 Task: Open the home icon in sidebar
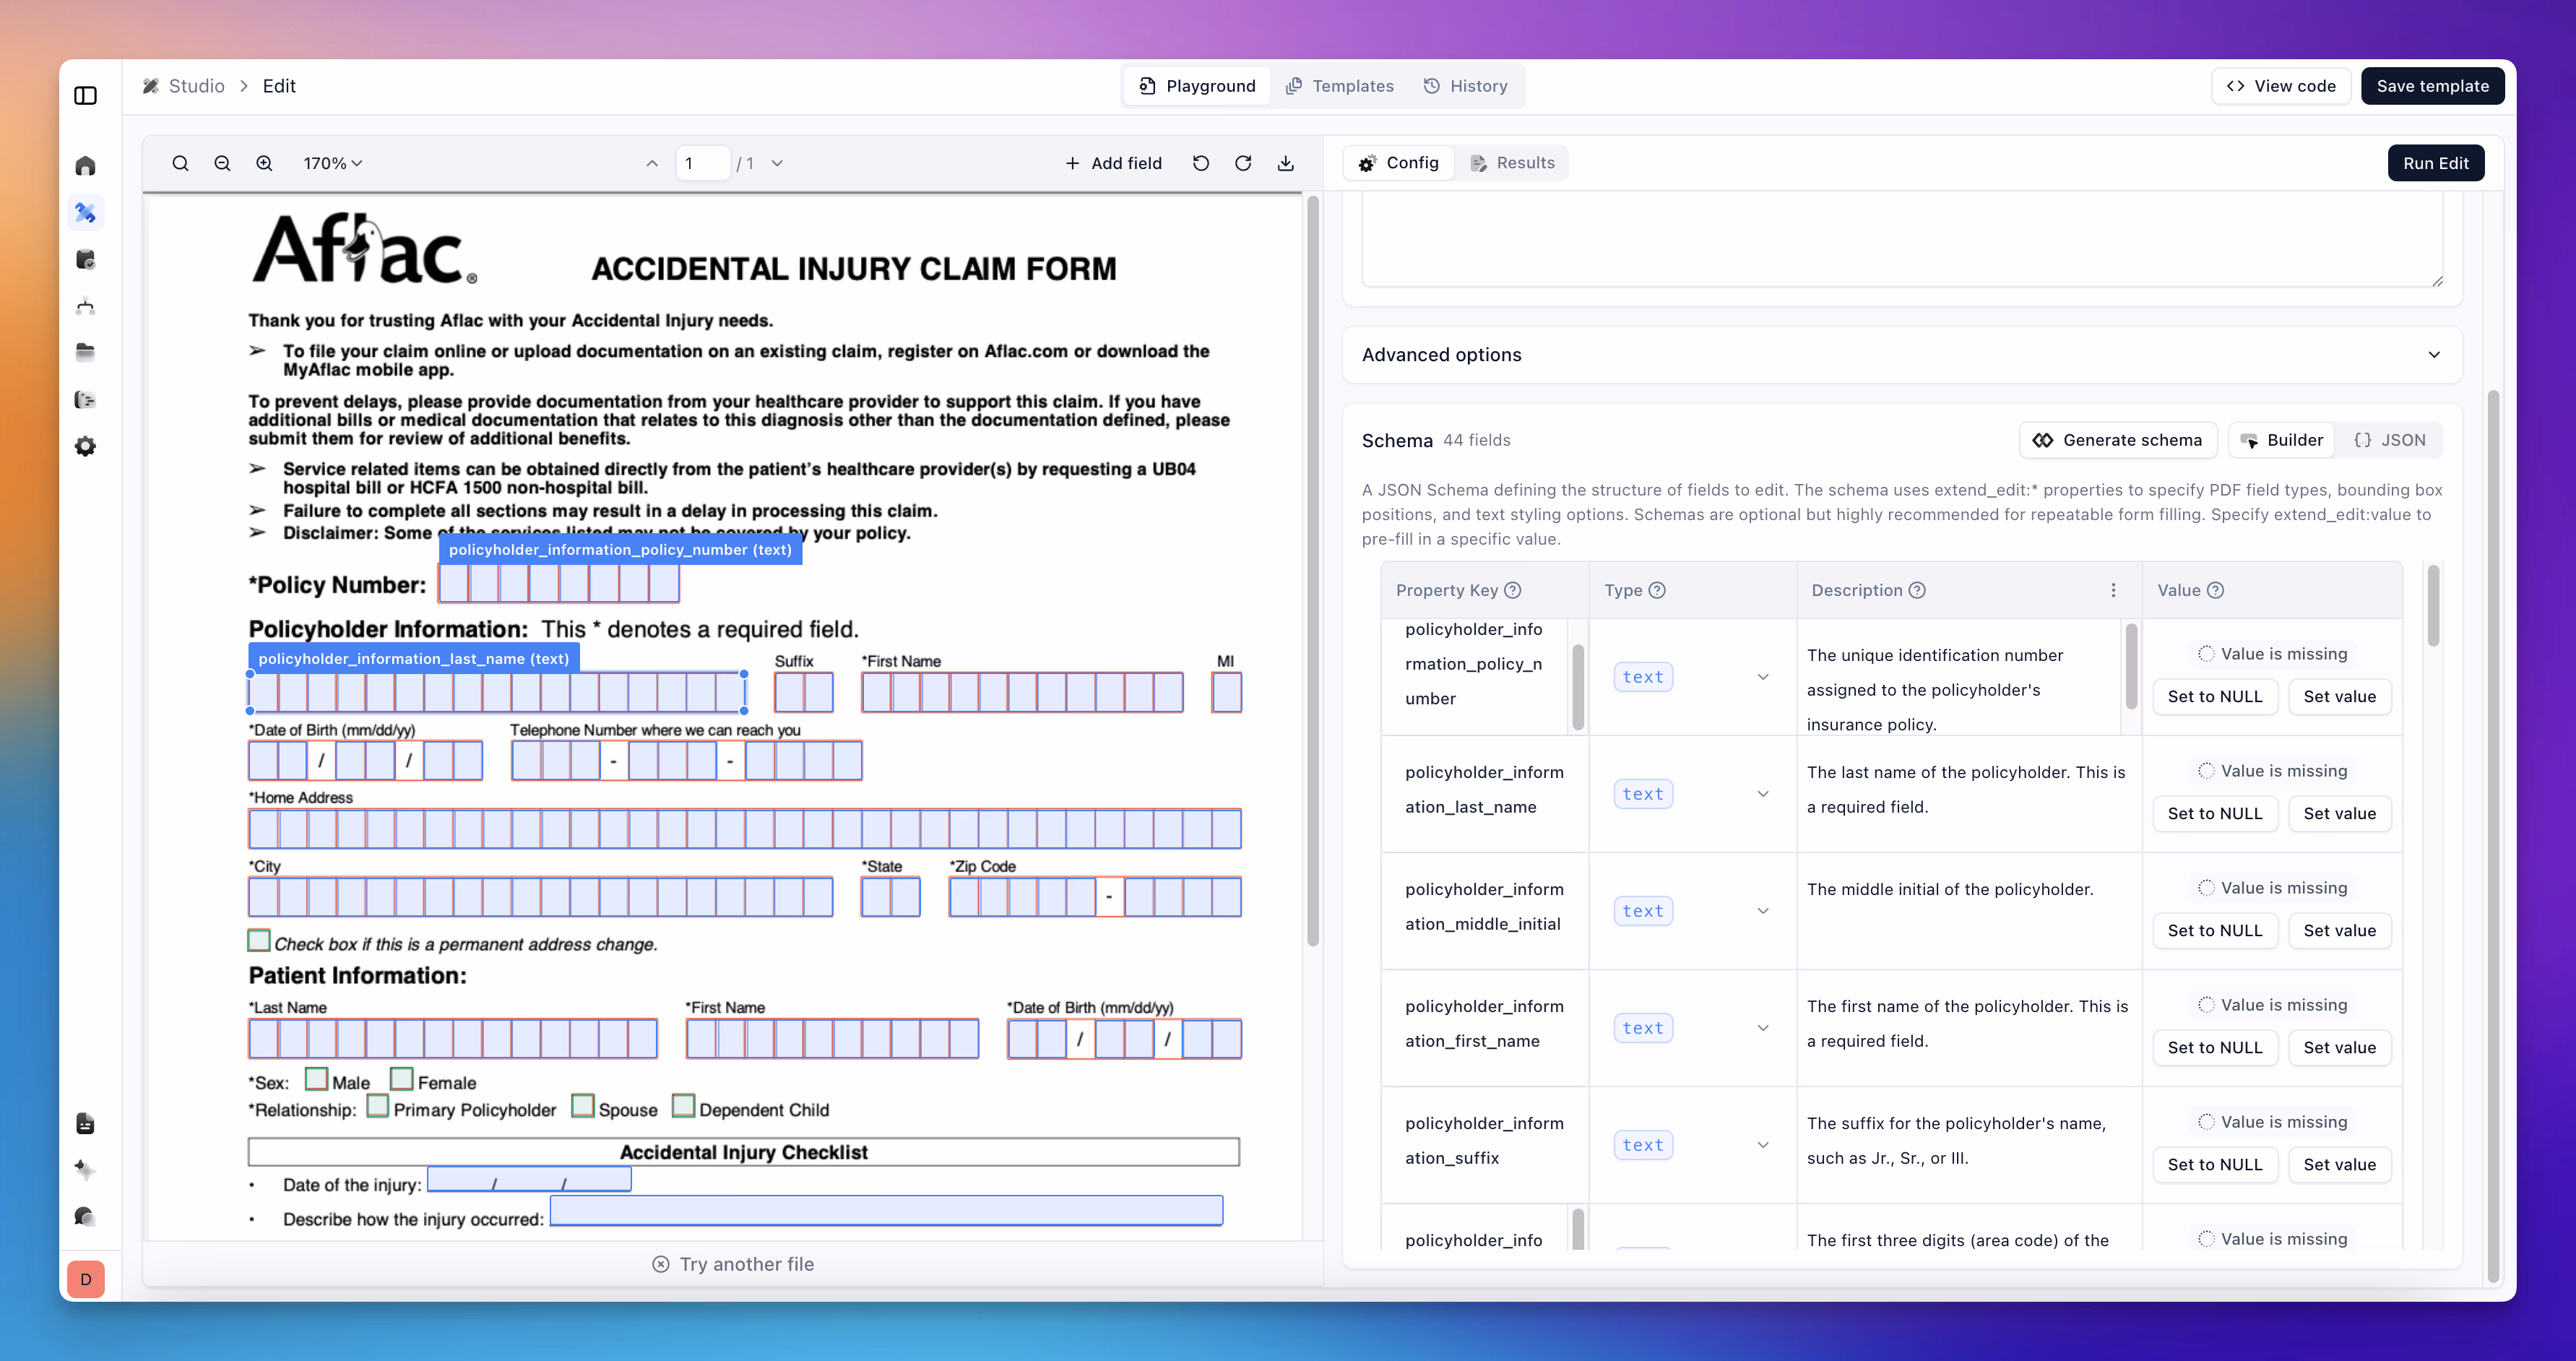pos(86,166)
